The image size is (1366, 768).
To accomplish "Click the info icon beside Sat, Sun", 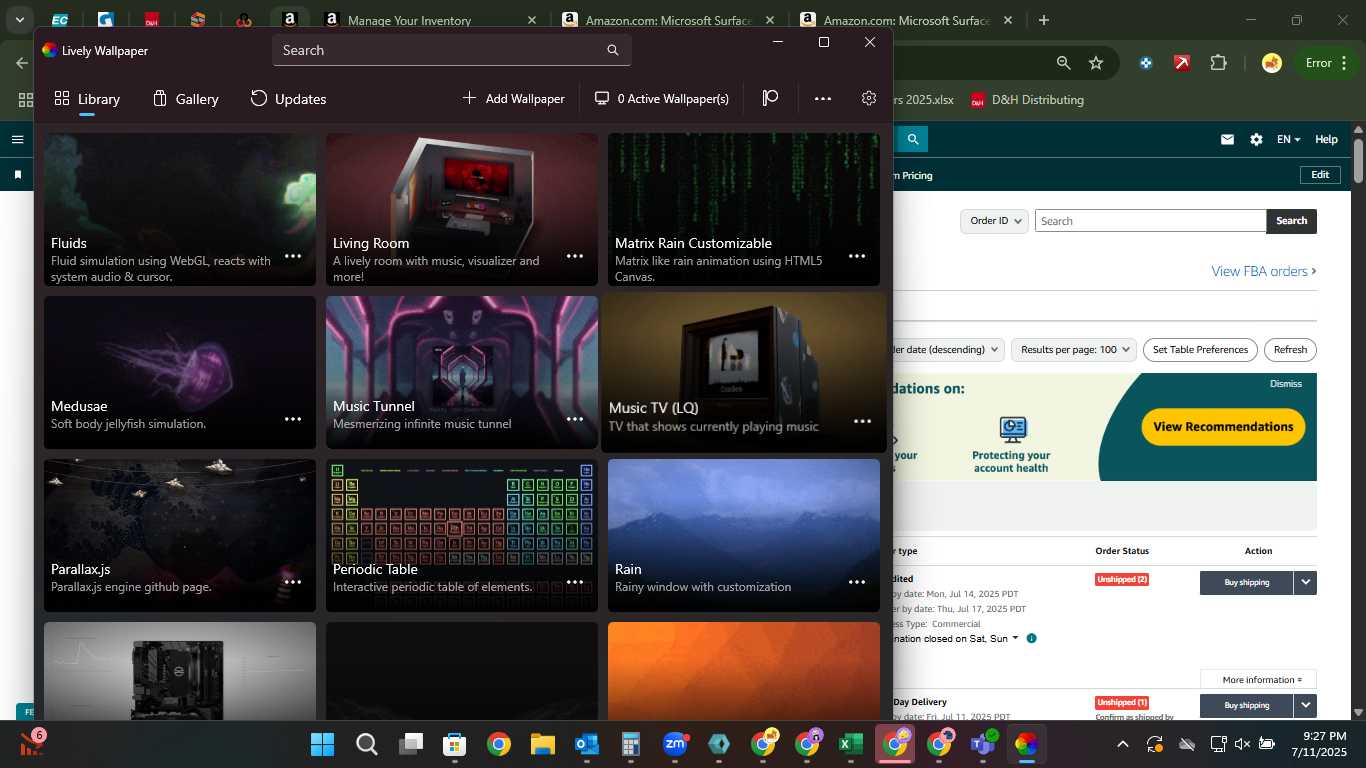I will click(1031, 638).
